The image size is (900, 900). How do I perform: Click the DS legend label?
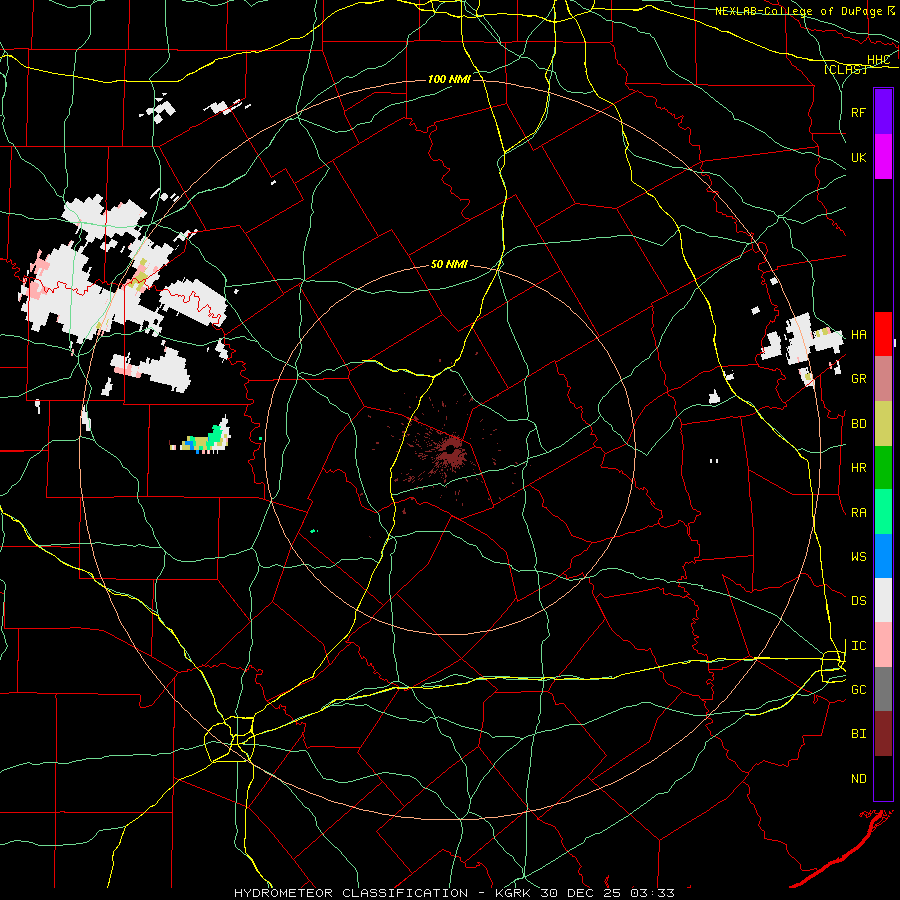point(858,601)
